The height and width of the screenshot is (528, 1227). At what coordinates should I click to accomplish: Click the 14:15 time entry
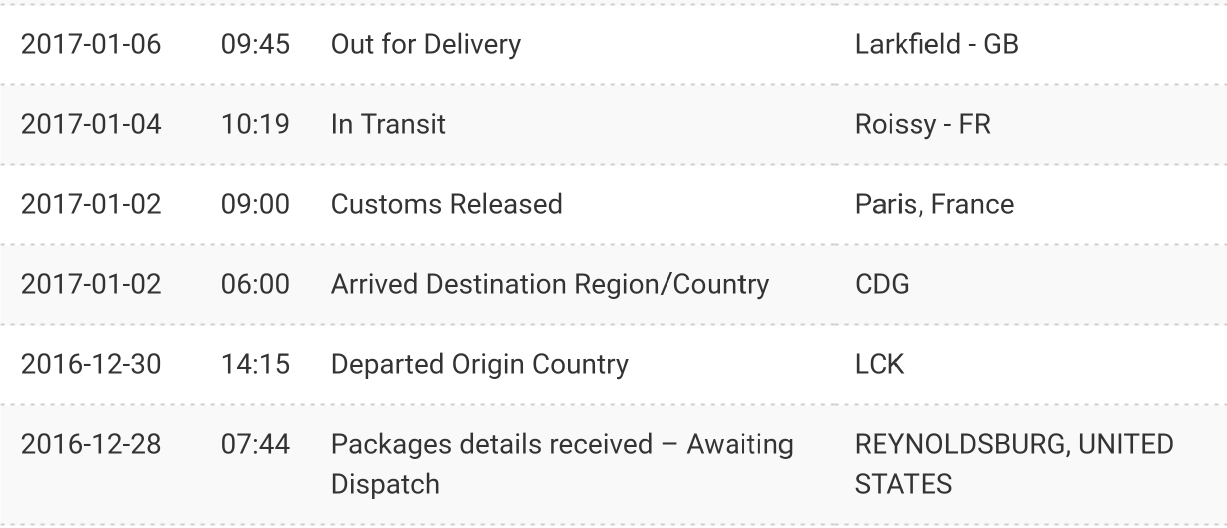[255, 365]
